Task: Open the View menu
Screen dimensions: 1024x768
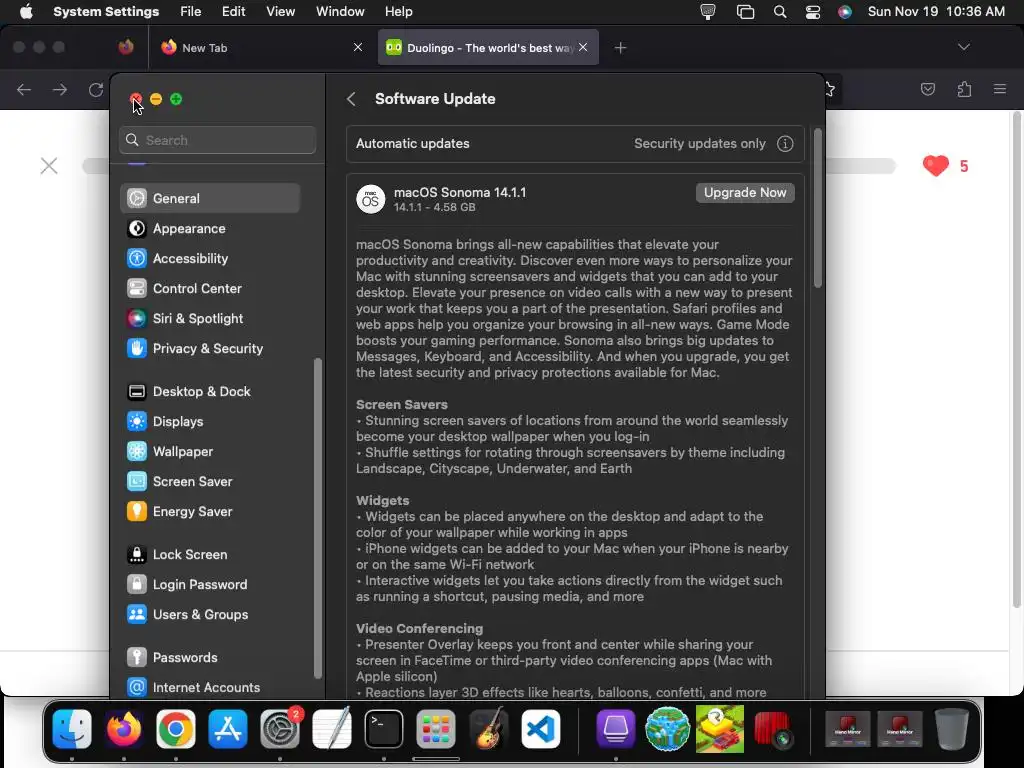Action: pos(281,12)
